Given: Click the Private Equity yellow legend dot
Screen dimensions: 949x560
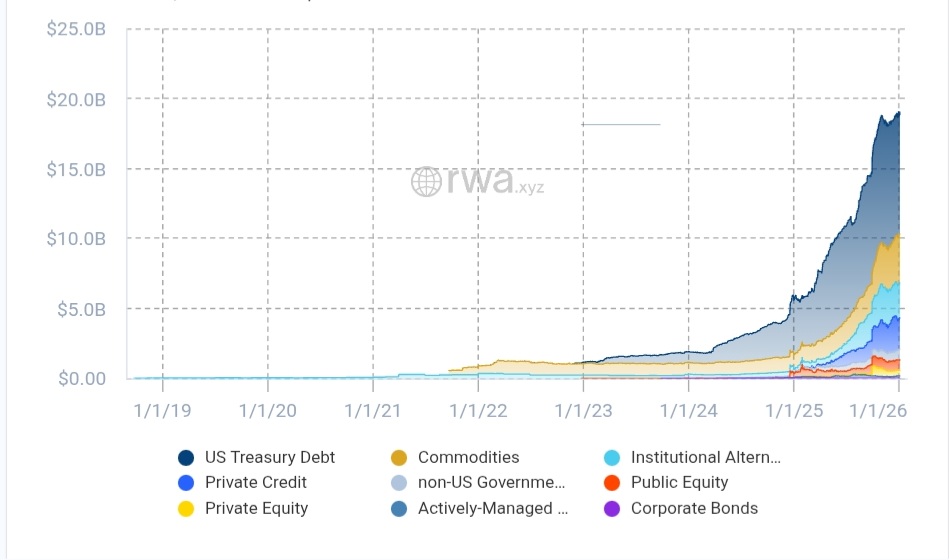Looking at the screenshot, I should (186, 508).
